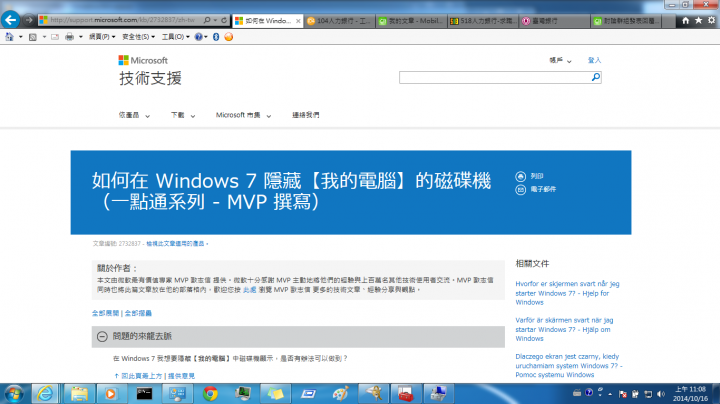Open 'Hvorfor er skjermen svart' related link
The width and height of the screenshot is (720, 404).
click(568, 293)
